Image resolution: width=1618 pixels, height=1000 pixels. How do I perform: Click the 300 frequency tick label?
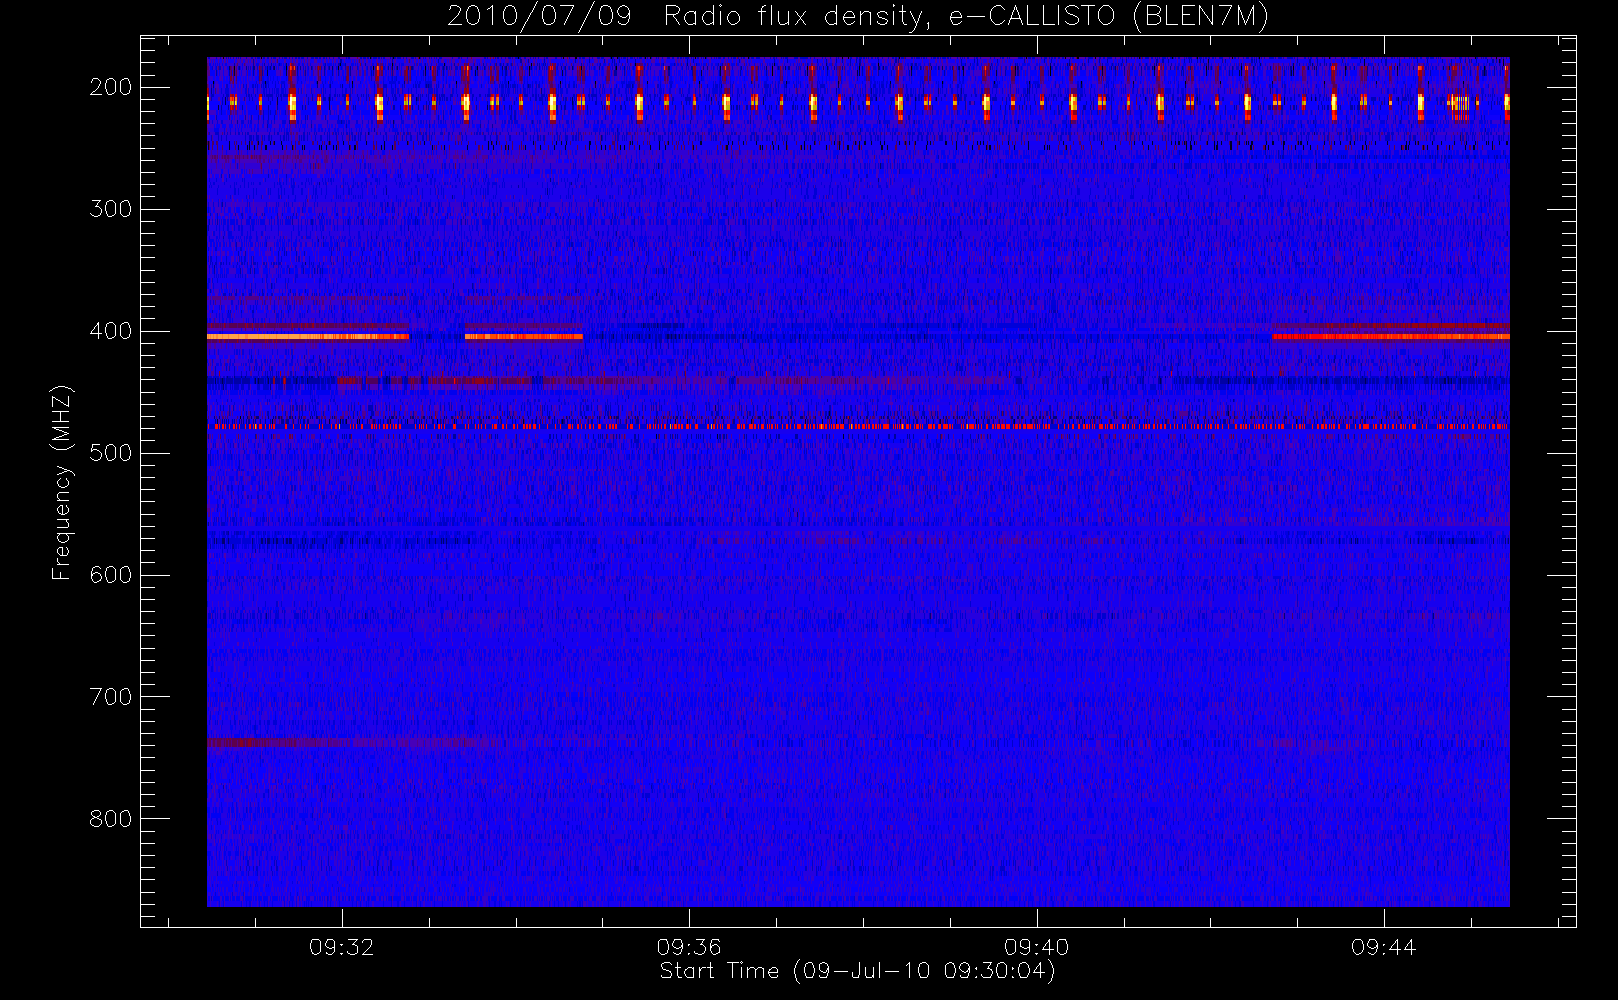tap(111, 209)
